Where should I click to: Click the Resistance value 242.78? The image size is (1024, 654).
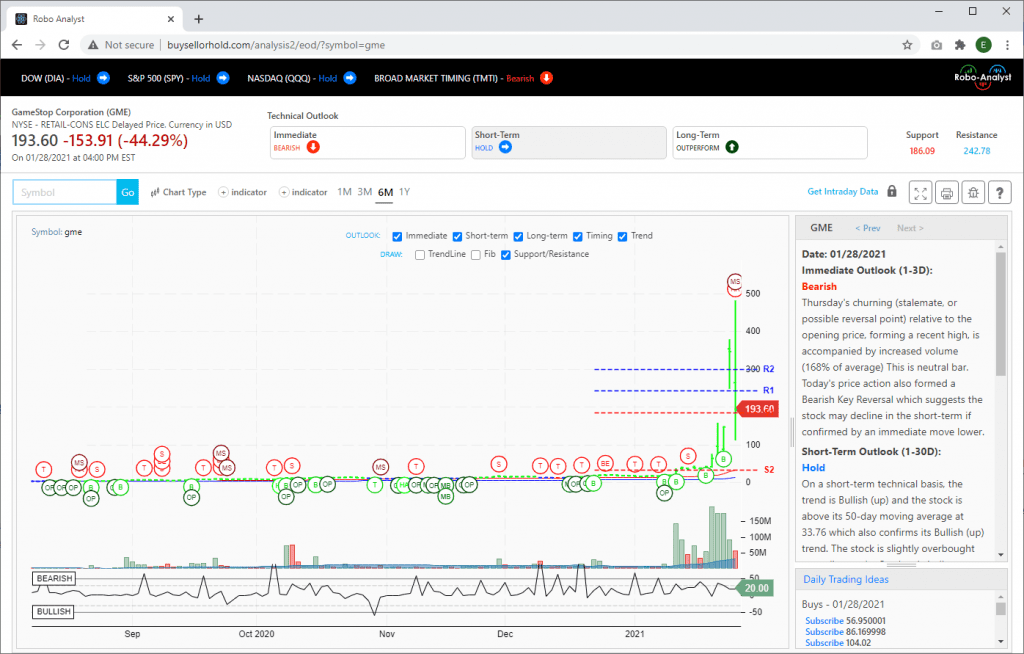point(976,151)
